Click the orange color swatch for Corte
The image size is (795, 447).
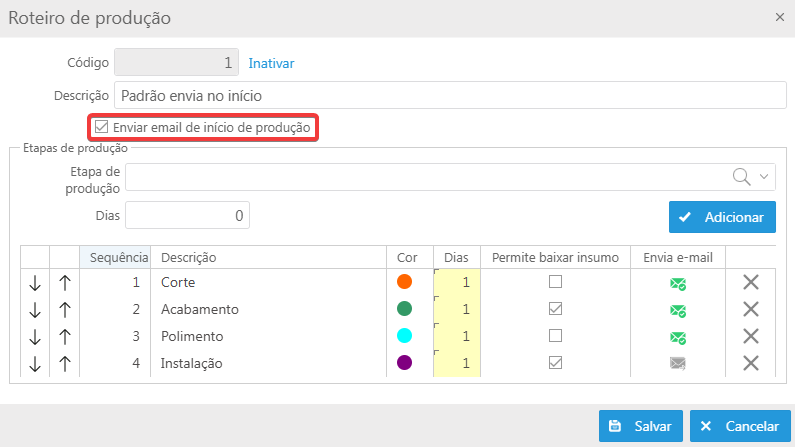405,283
